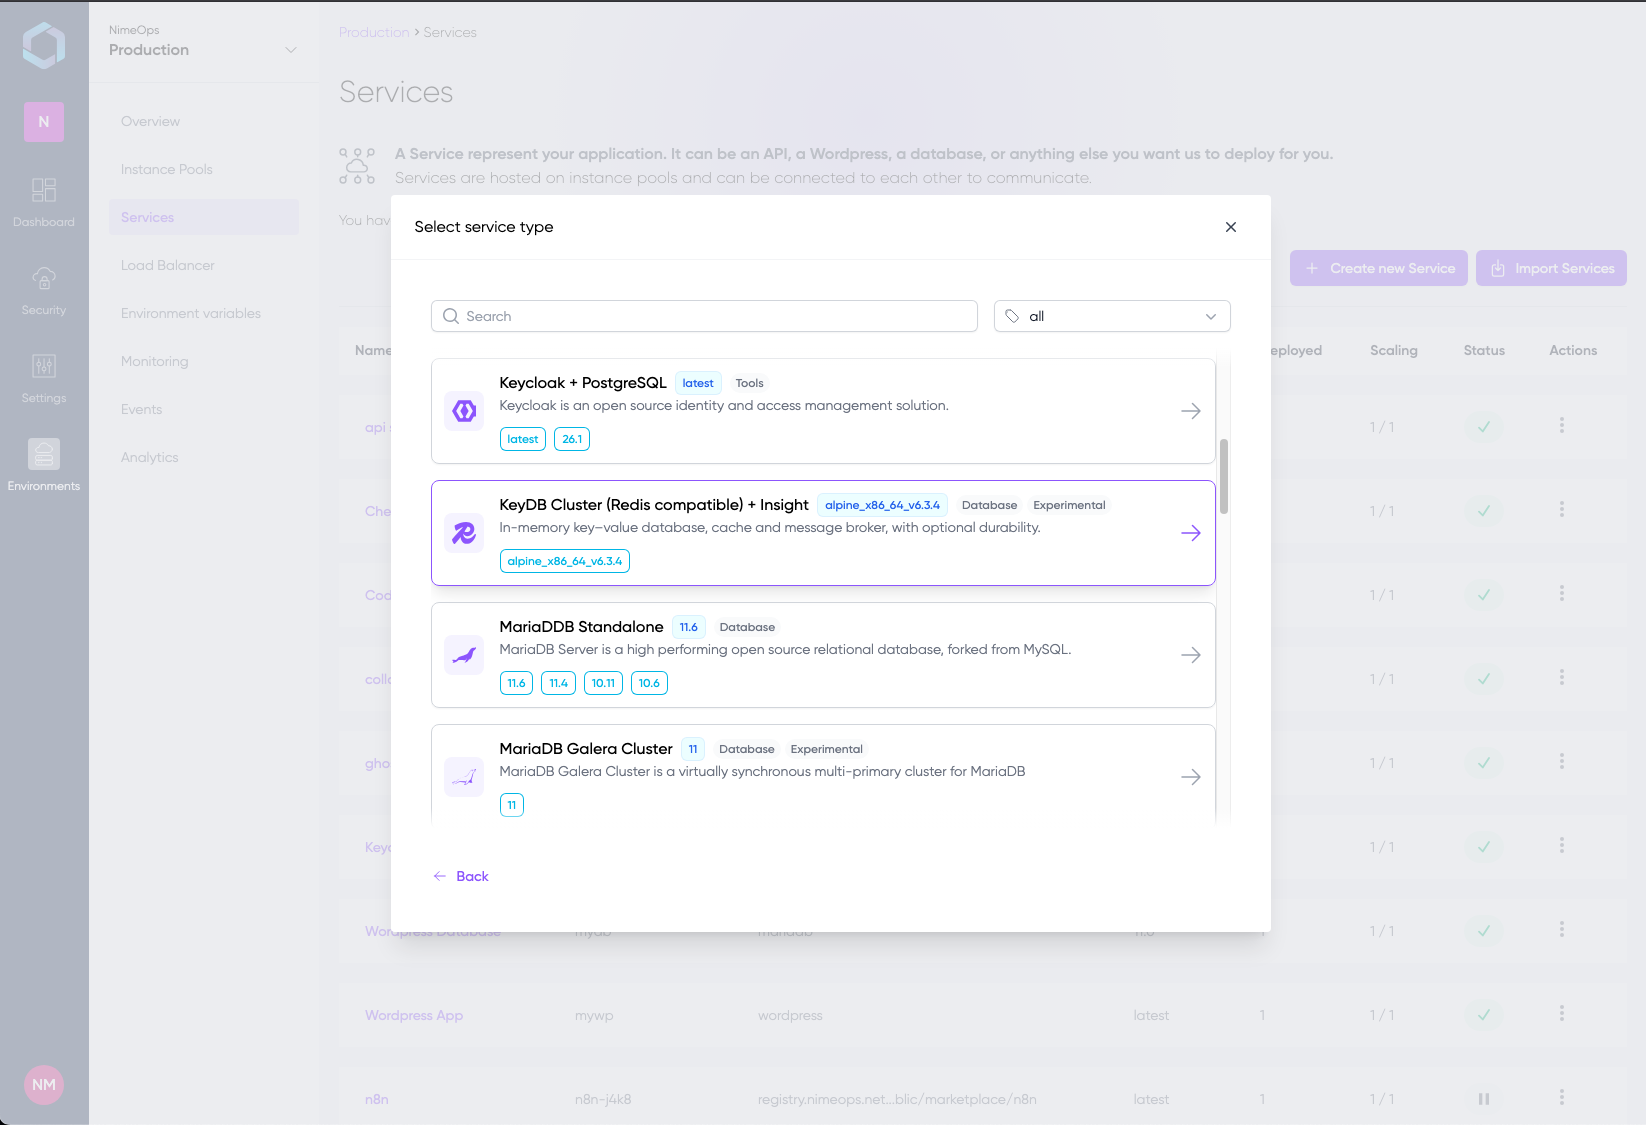The image size is (1646, 1125).
Task: Open Environments in the left rail
Action: (x=44, y=466)
